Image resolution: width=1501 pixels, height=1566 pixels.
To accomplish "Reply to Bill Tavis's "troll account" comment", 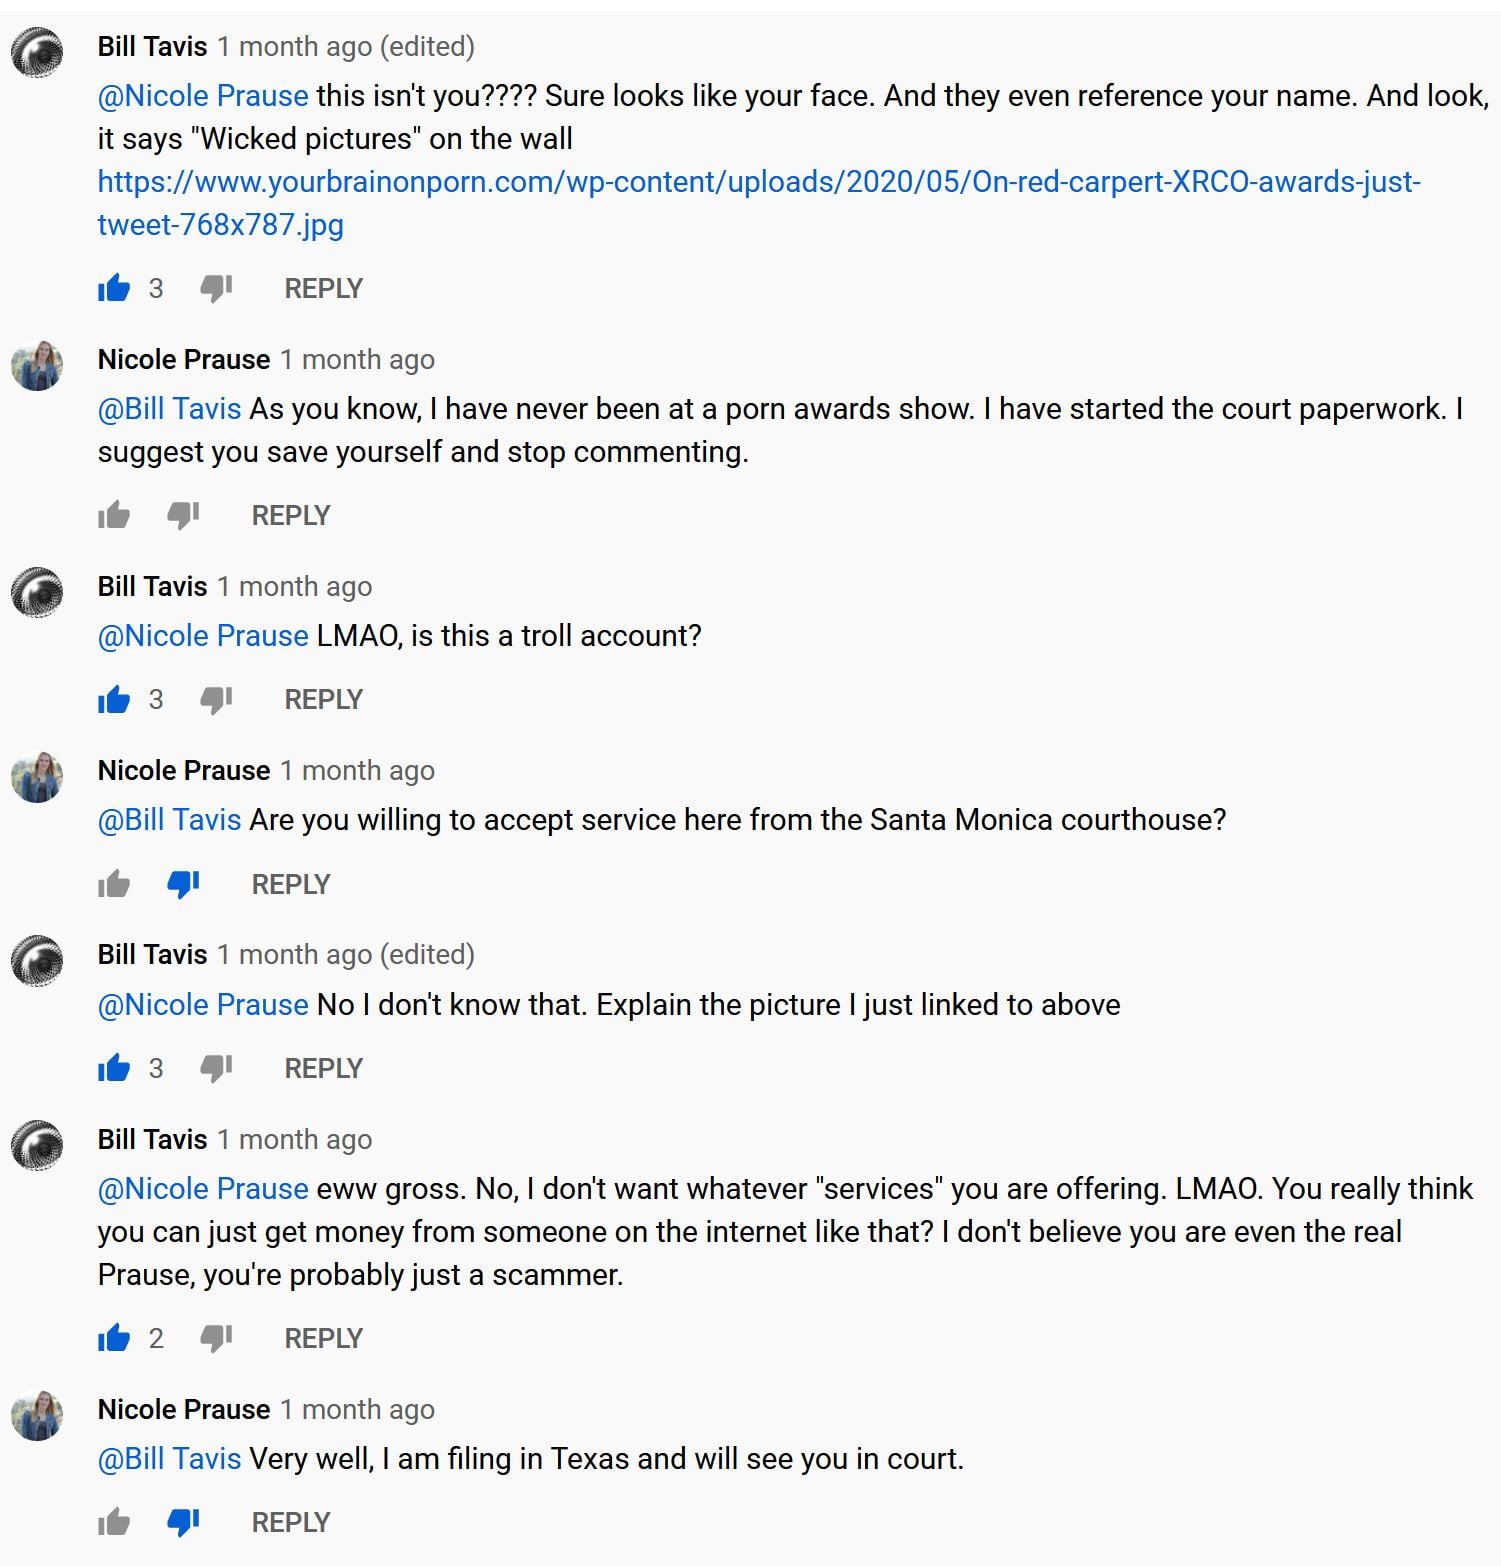I will pos(323,700).
